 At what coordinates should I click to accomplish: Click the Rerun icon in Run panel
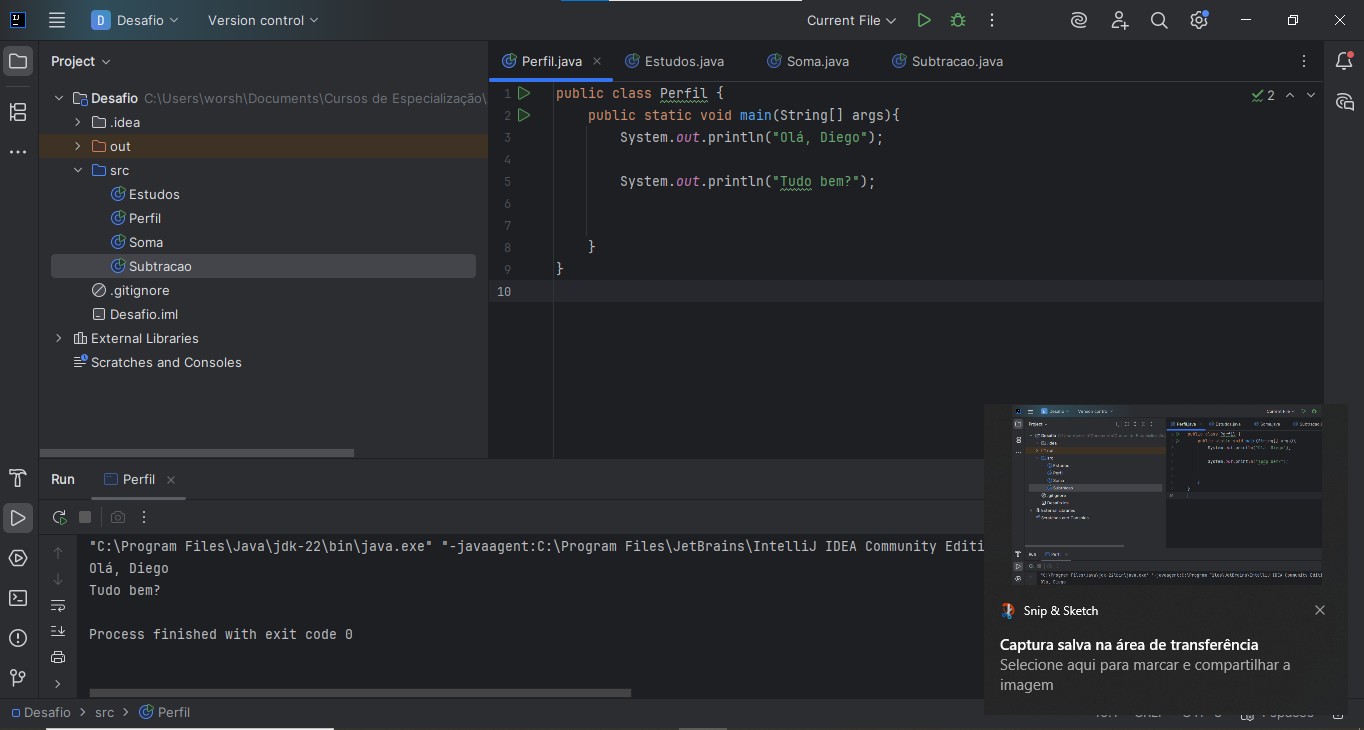pos(60,517)
